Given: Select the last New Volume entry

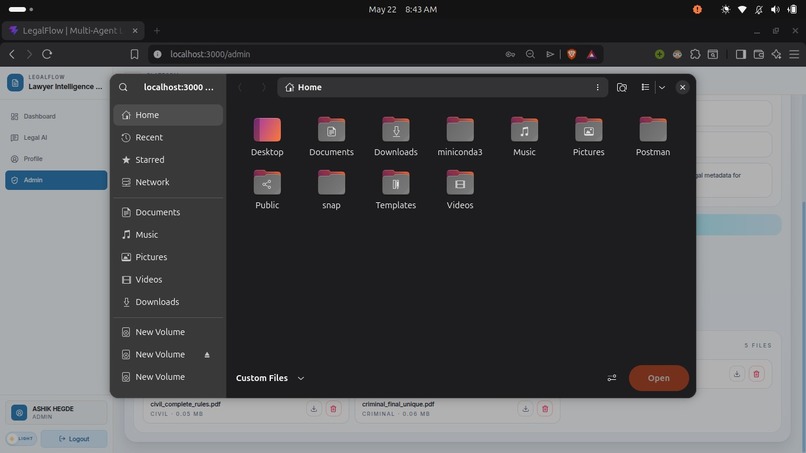Looking at the screenshot, I should [168, 377].
